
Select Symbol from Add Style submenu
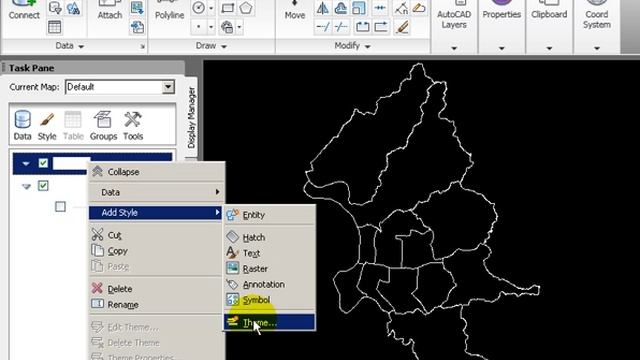pos(269,300)
